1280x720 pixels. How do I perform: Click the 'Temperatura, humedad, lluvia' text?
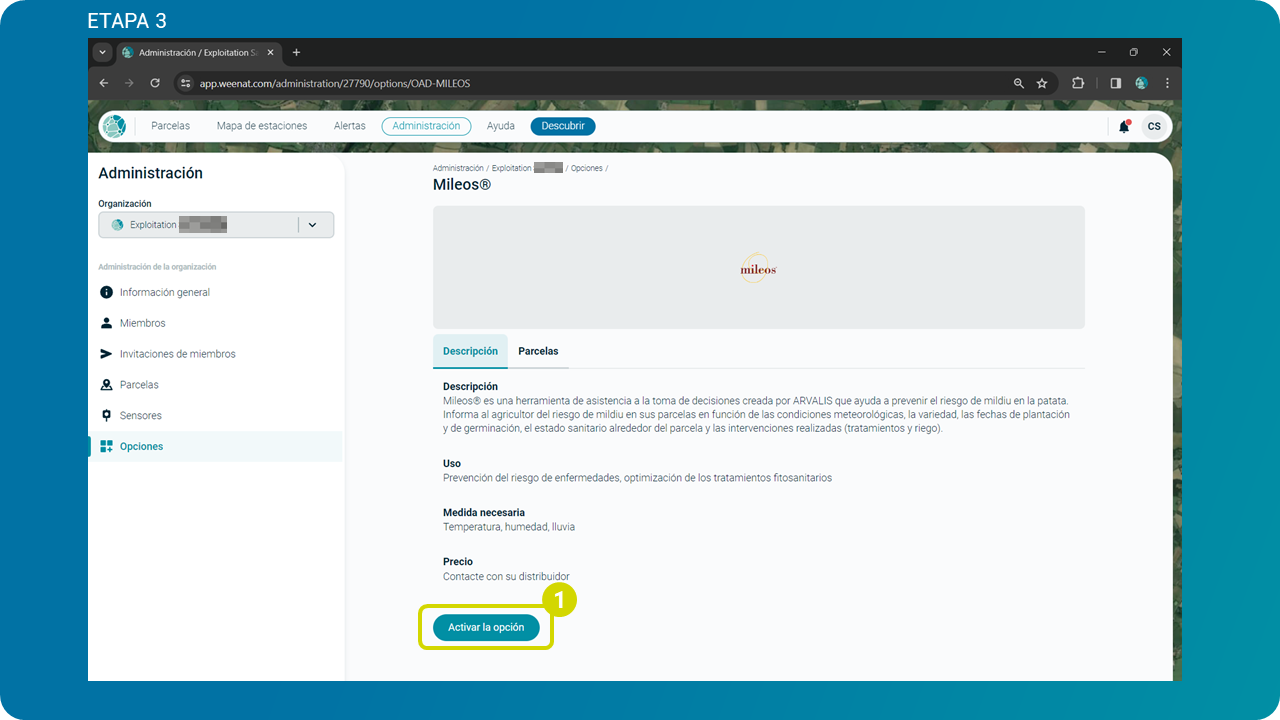coord(509,527)
